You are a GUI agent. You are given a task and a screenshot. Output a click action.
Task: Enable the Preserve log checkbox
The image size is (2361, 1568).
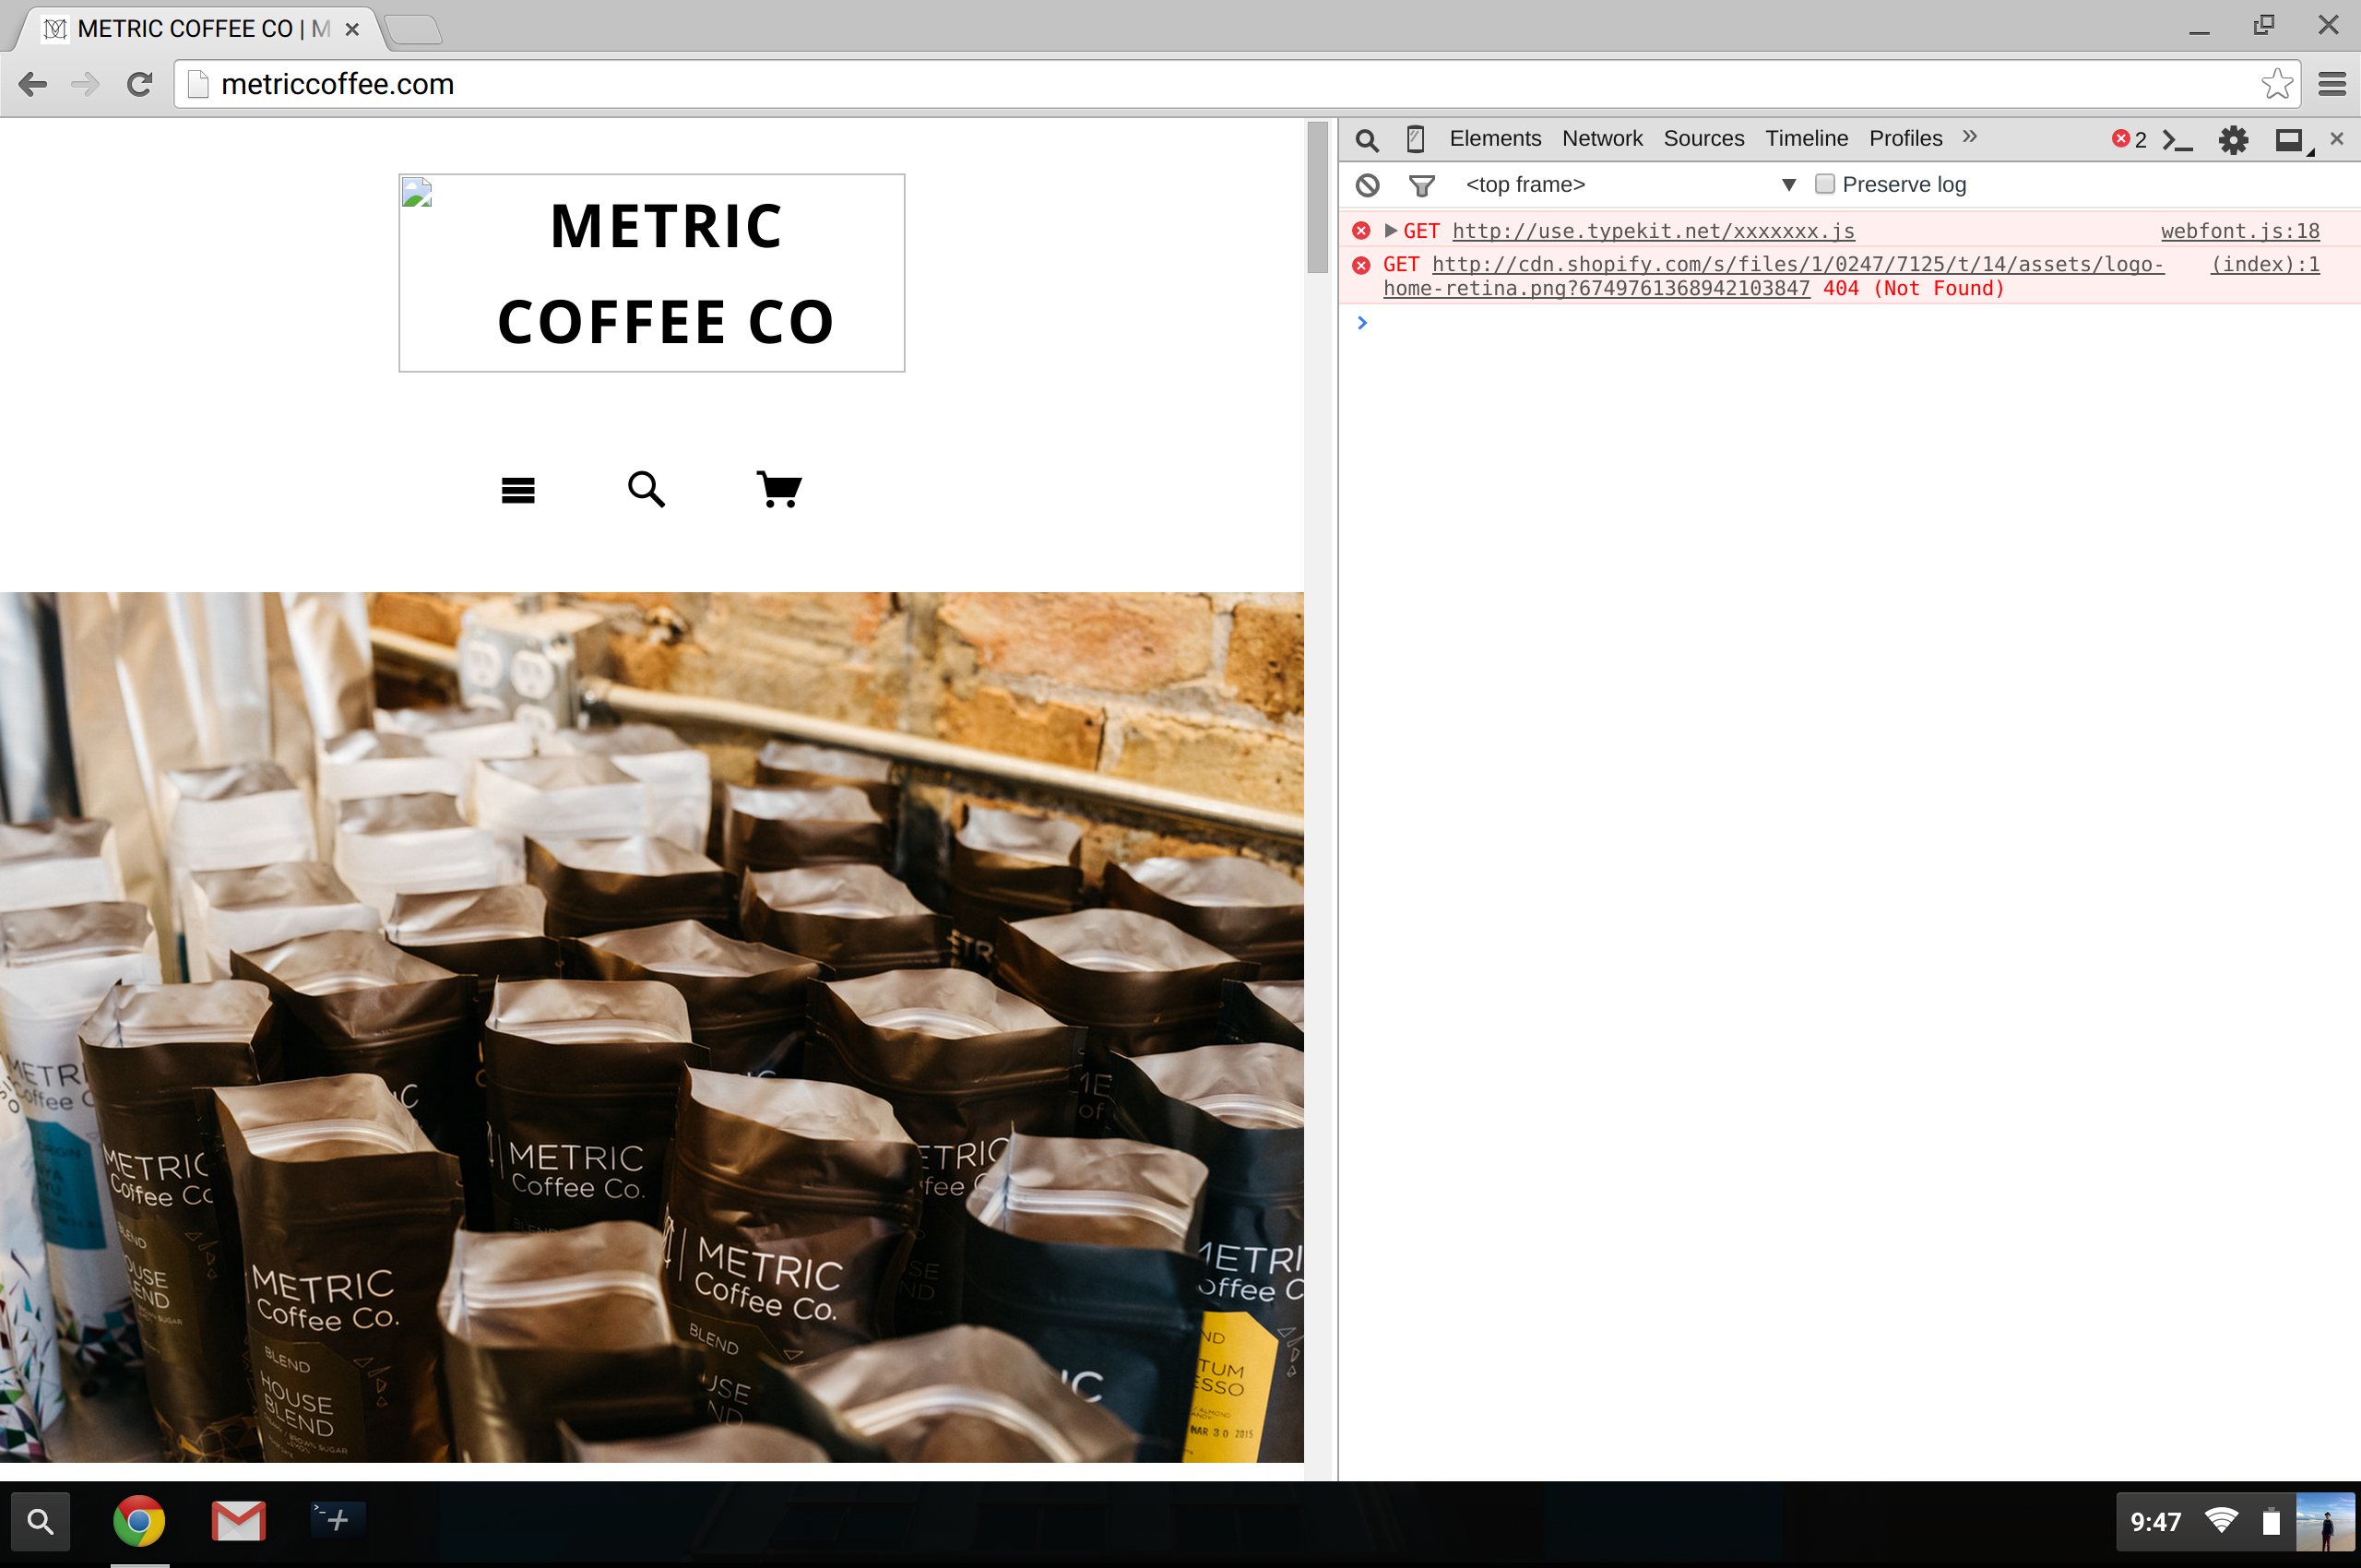point(1825,184)
